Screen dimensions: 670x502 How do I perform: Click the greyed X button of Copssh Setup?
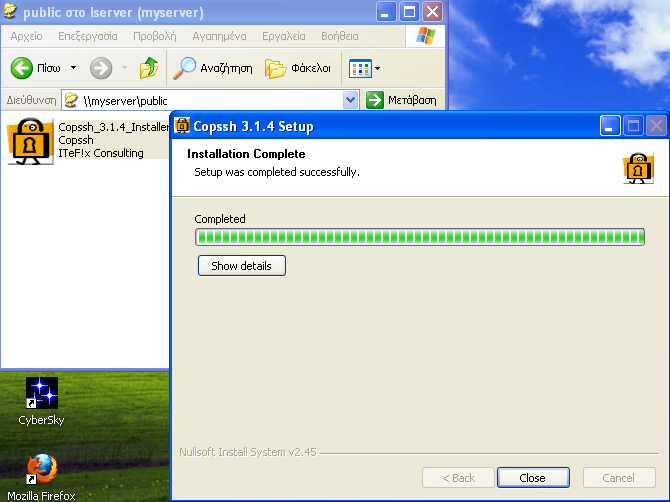pos(656,126)
